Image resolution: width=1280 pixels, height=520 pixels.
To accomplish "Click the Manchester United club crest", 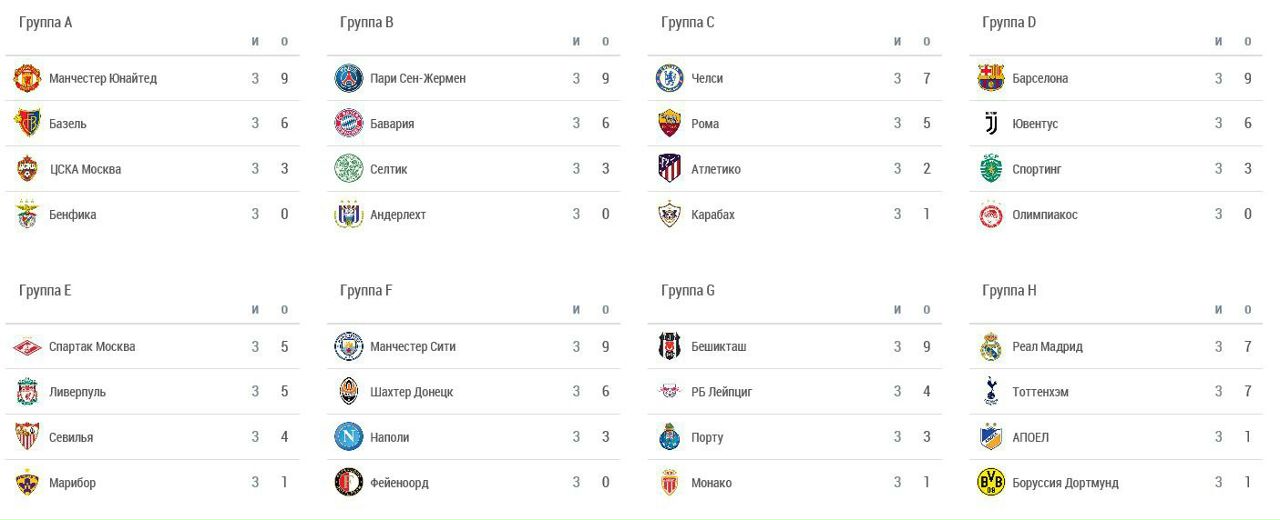I will (x=27, y=78).
